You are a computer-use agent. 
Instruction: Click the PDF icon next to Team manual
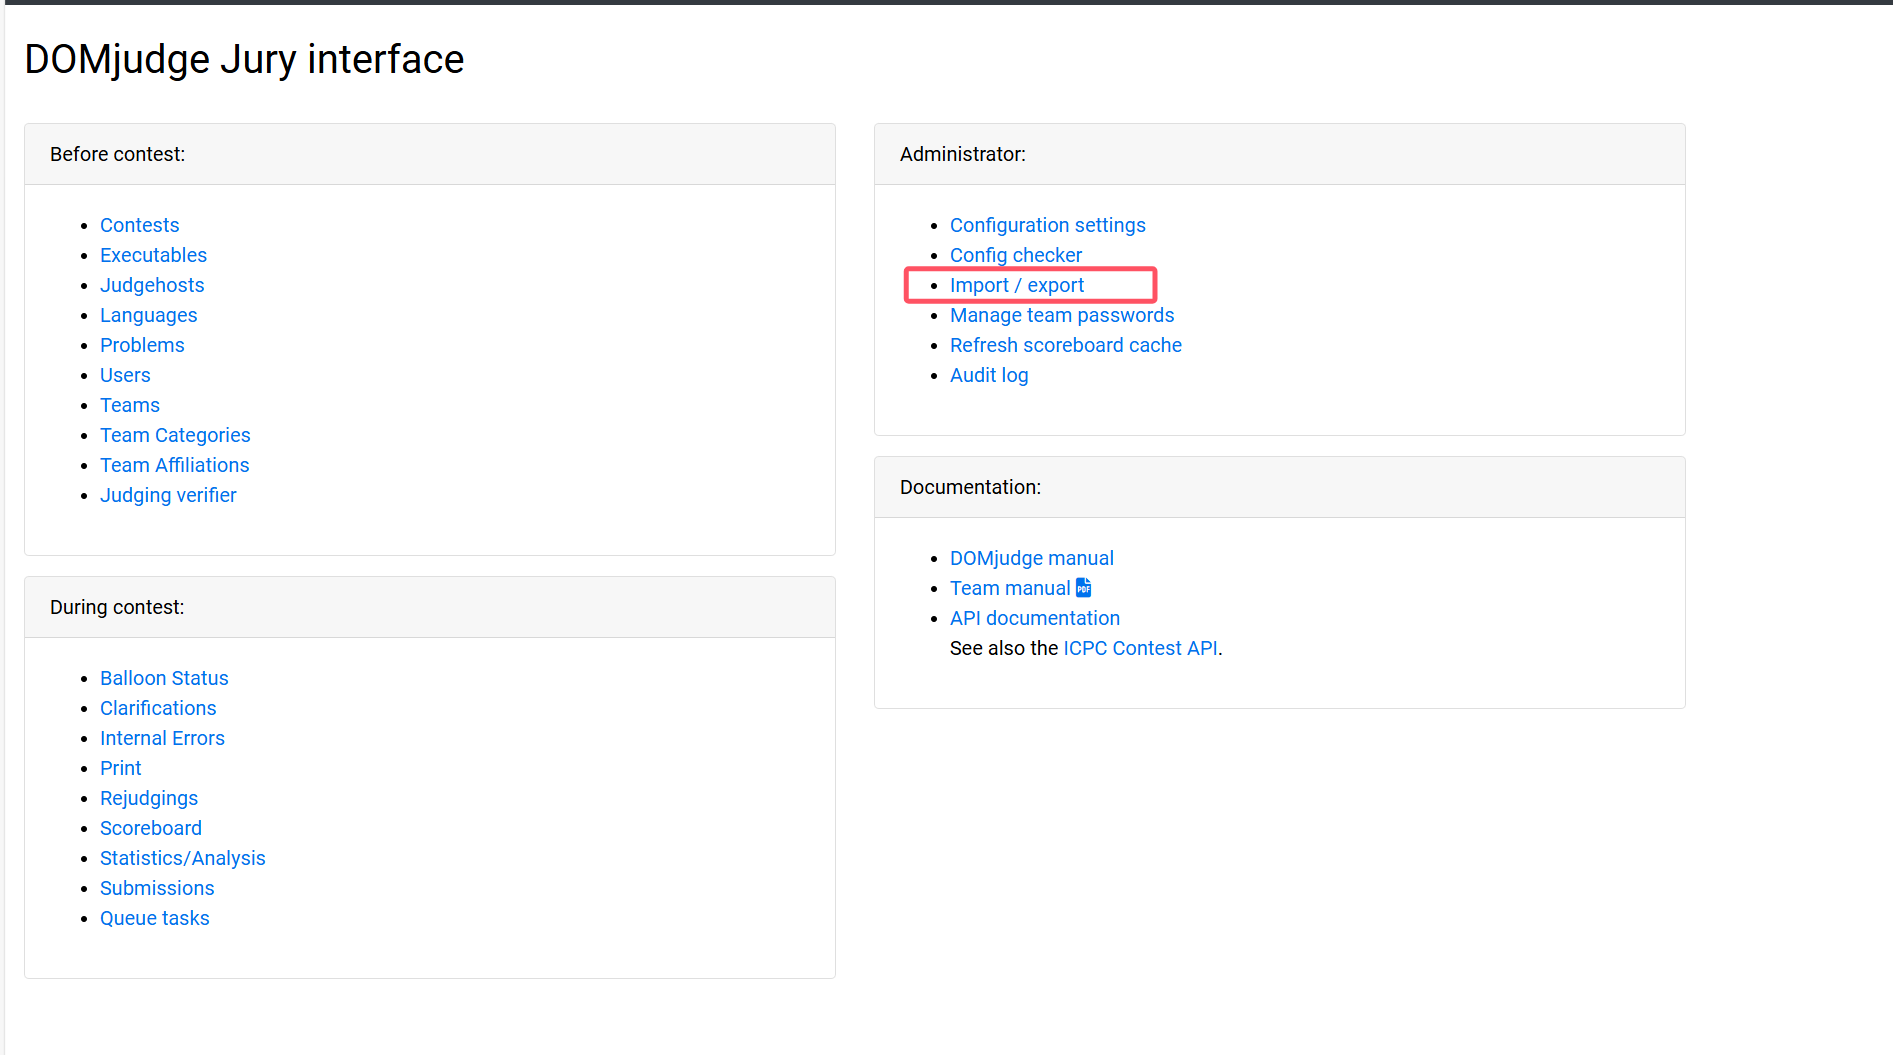(x=1083, y=588)
